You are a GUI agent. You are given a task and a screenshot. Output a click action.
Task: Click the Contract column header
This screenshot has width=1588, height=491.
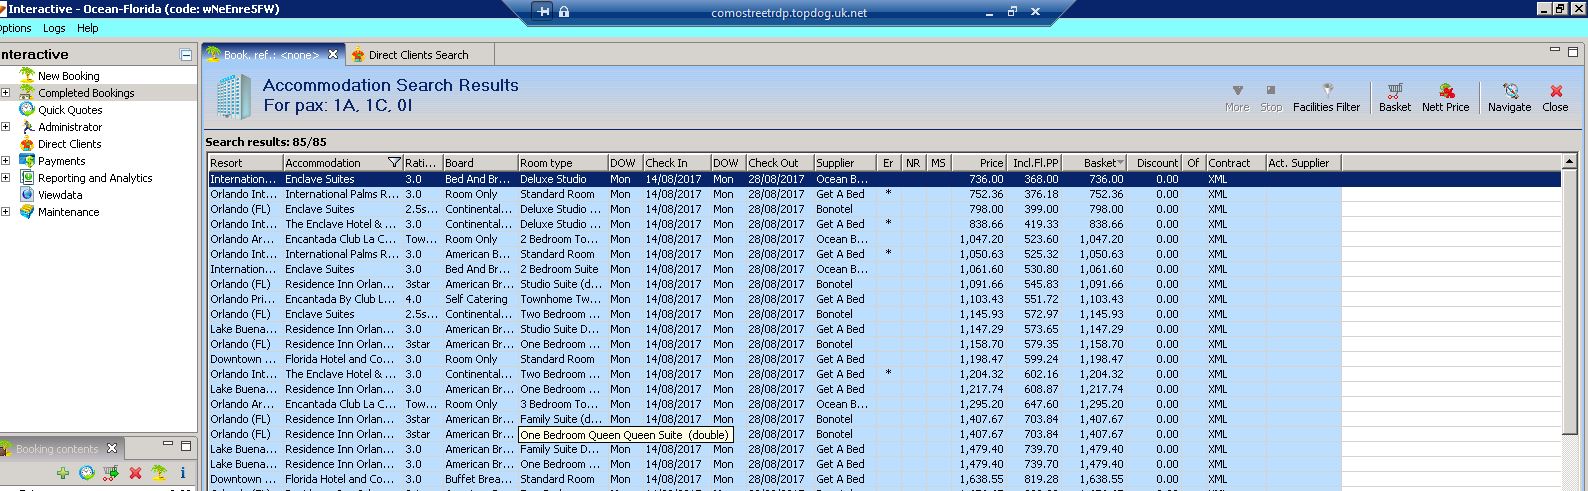(1234, 162)
